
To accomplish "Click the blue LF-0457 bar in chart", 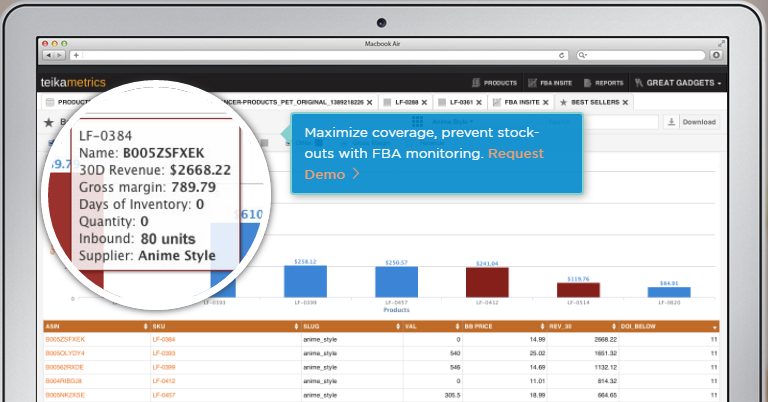I will coord(396,281).
